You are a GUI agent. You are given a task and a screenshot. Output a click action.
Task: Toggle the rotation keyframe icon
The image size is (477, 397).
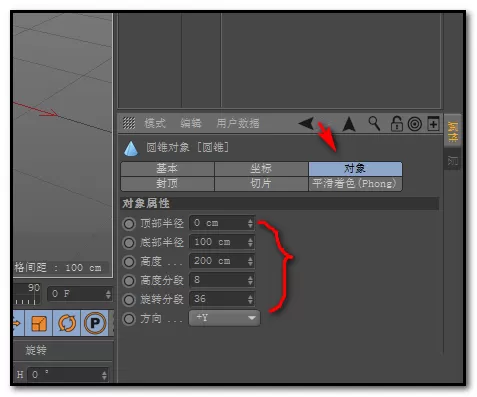click(67, 323)
